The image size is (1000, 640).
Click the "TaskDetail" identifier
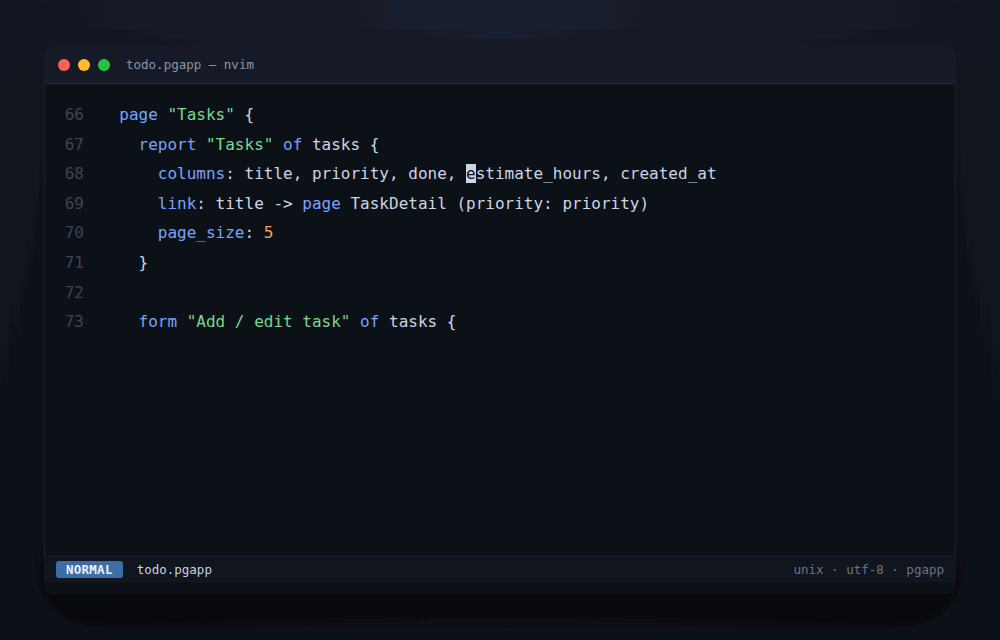398,203
